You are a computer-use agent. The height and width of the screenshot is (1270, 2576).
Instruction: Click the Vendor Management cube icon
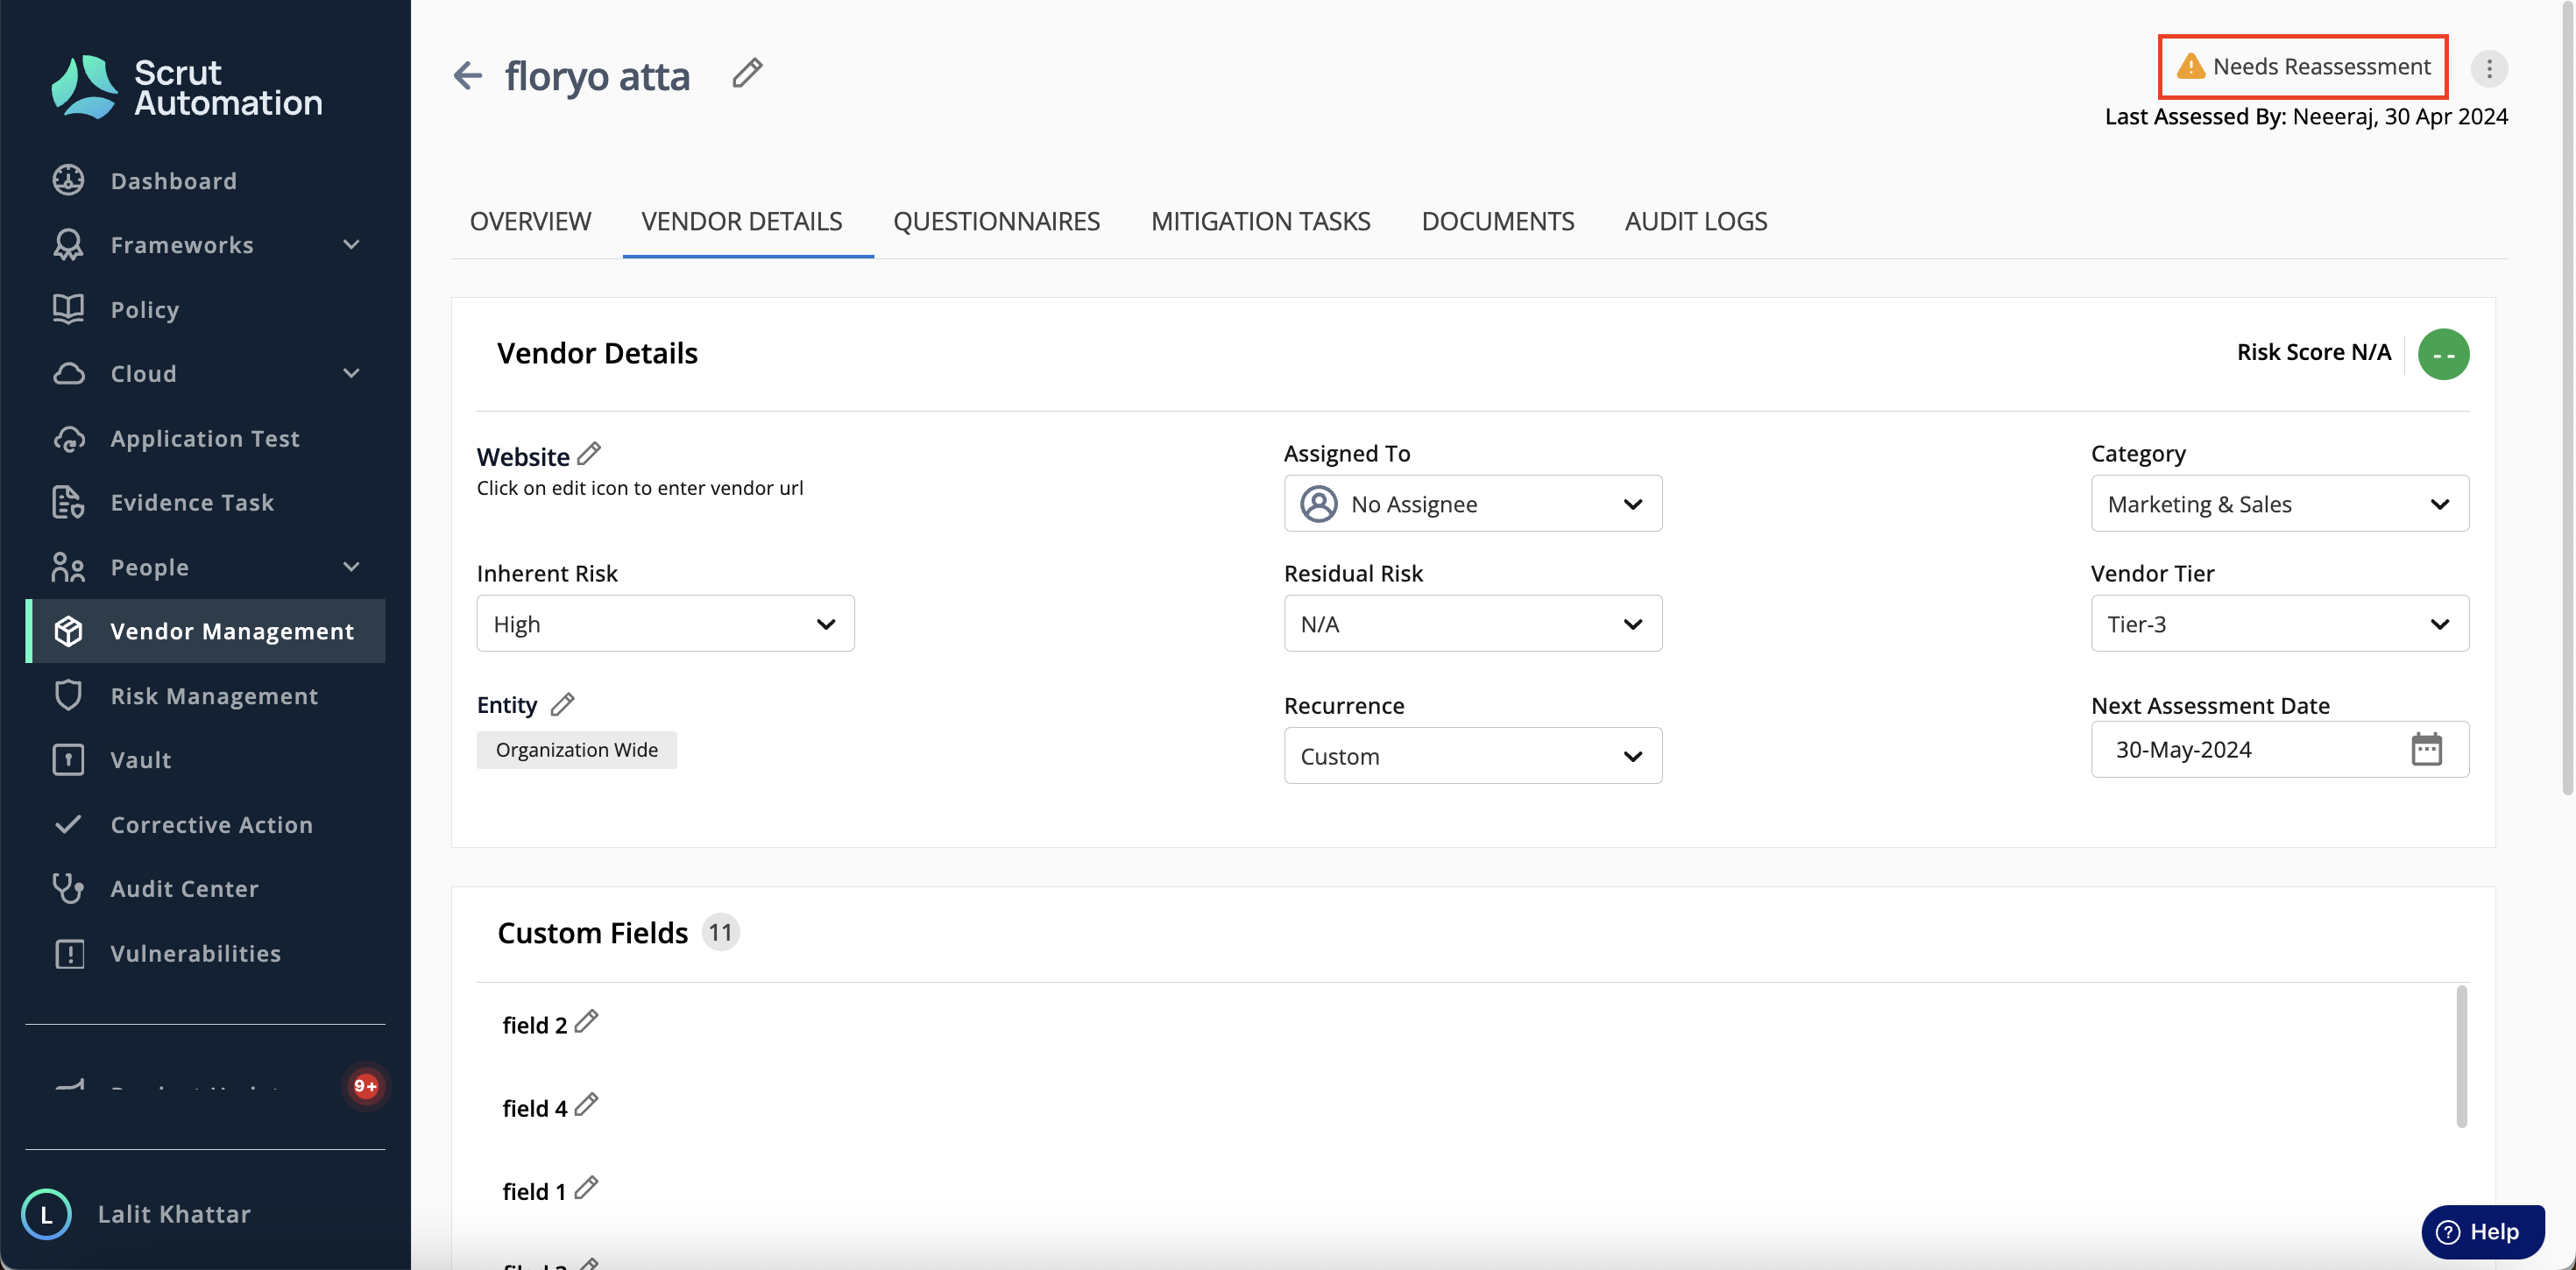pyautogui.click(x=68, y=631)
